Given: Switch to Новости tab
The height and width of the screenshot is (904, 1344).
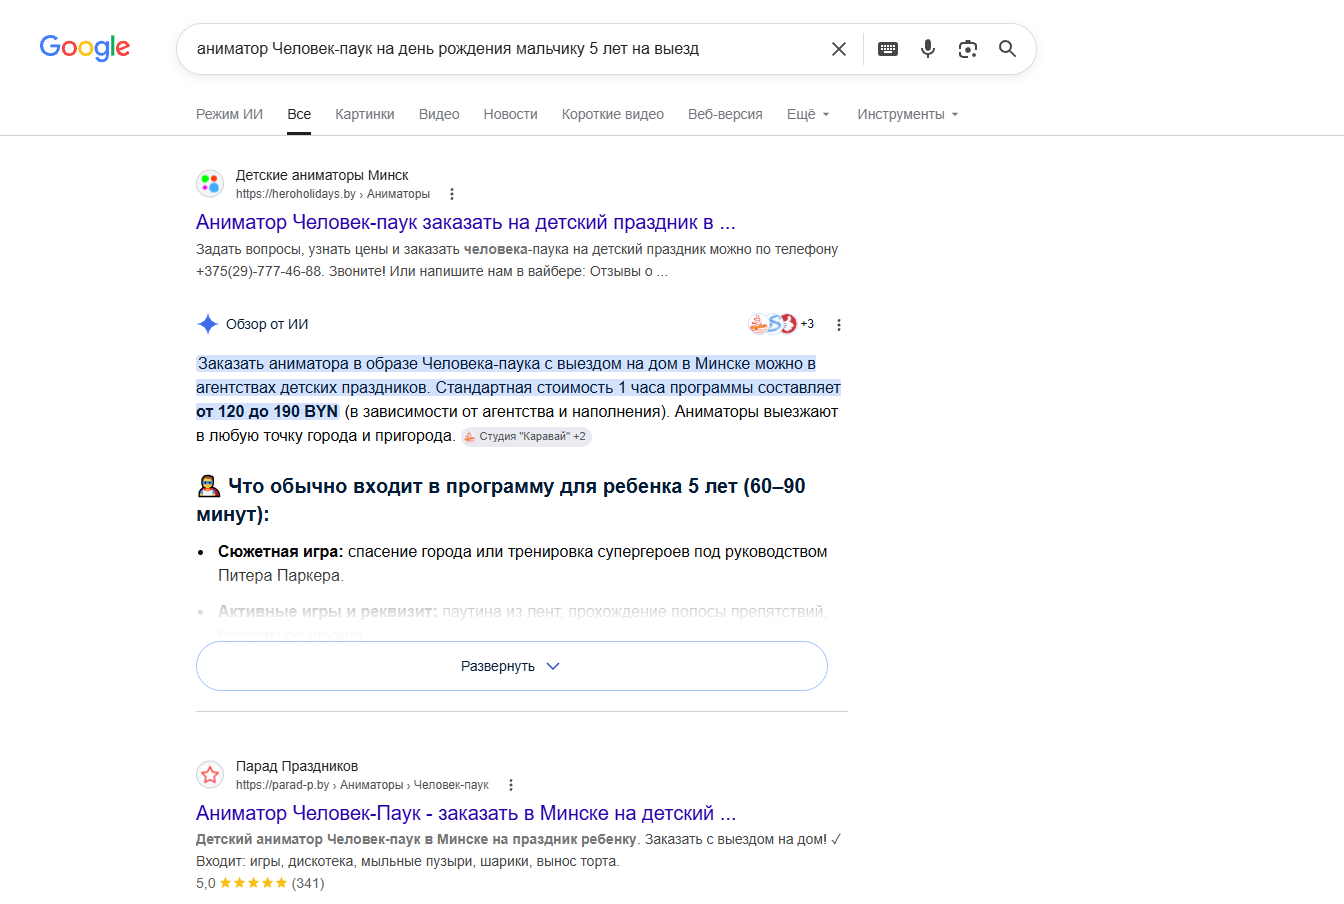Looking at the screenshot, I should tap(511, 114).
